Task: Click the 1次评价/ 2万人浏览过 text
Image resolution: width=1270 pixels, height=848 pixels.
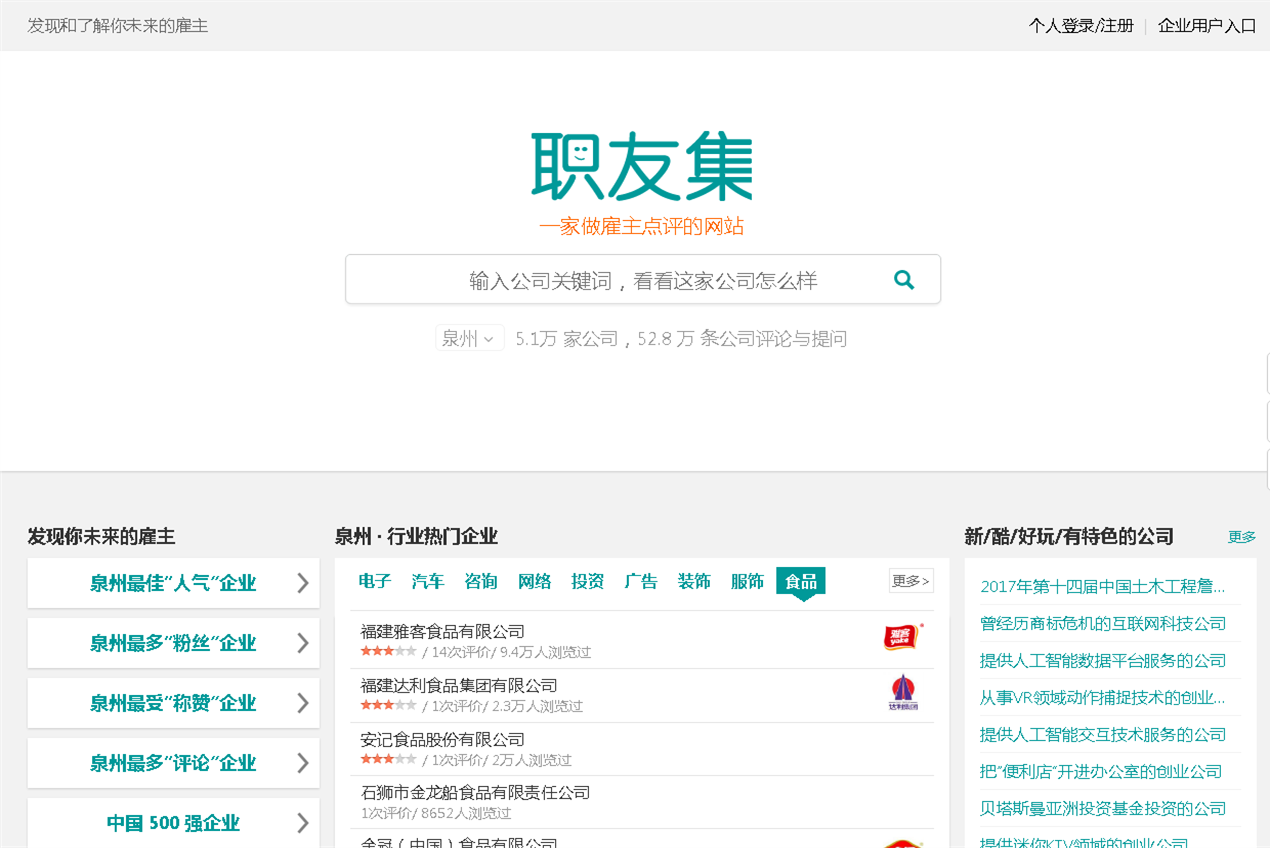Action: (501, 760)
